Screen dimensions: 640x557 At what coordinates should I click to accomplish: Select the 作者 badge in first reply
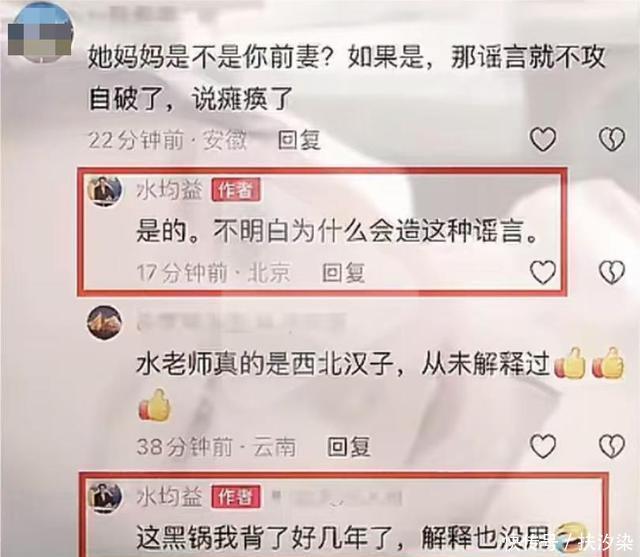(236, 190)
